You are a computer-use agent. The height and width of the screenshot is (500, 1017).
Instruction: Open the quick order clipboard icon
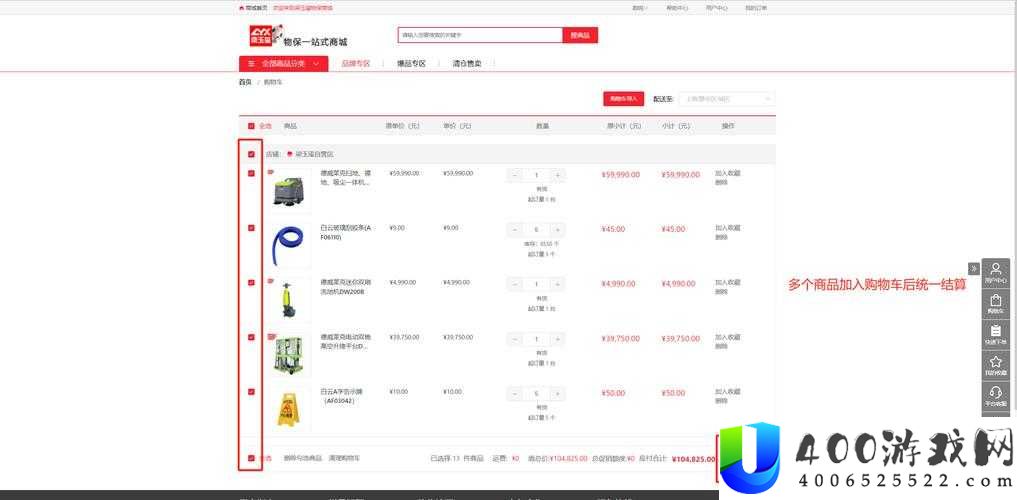point(996,334)
